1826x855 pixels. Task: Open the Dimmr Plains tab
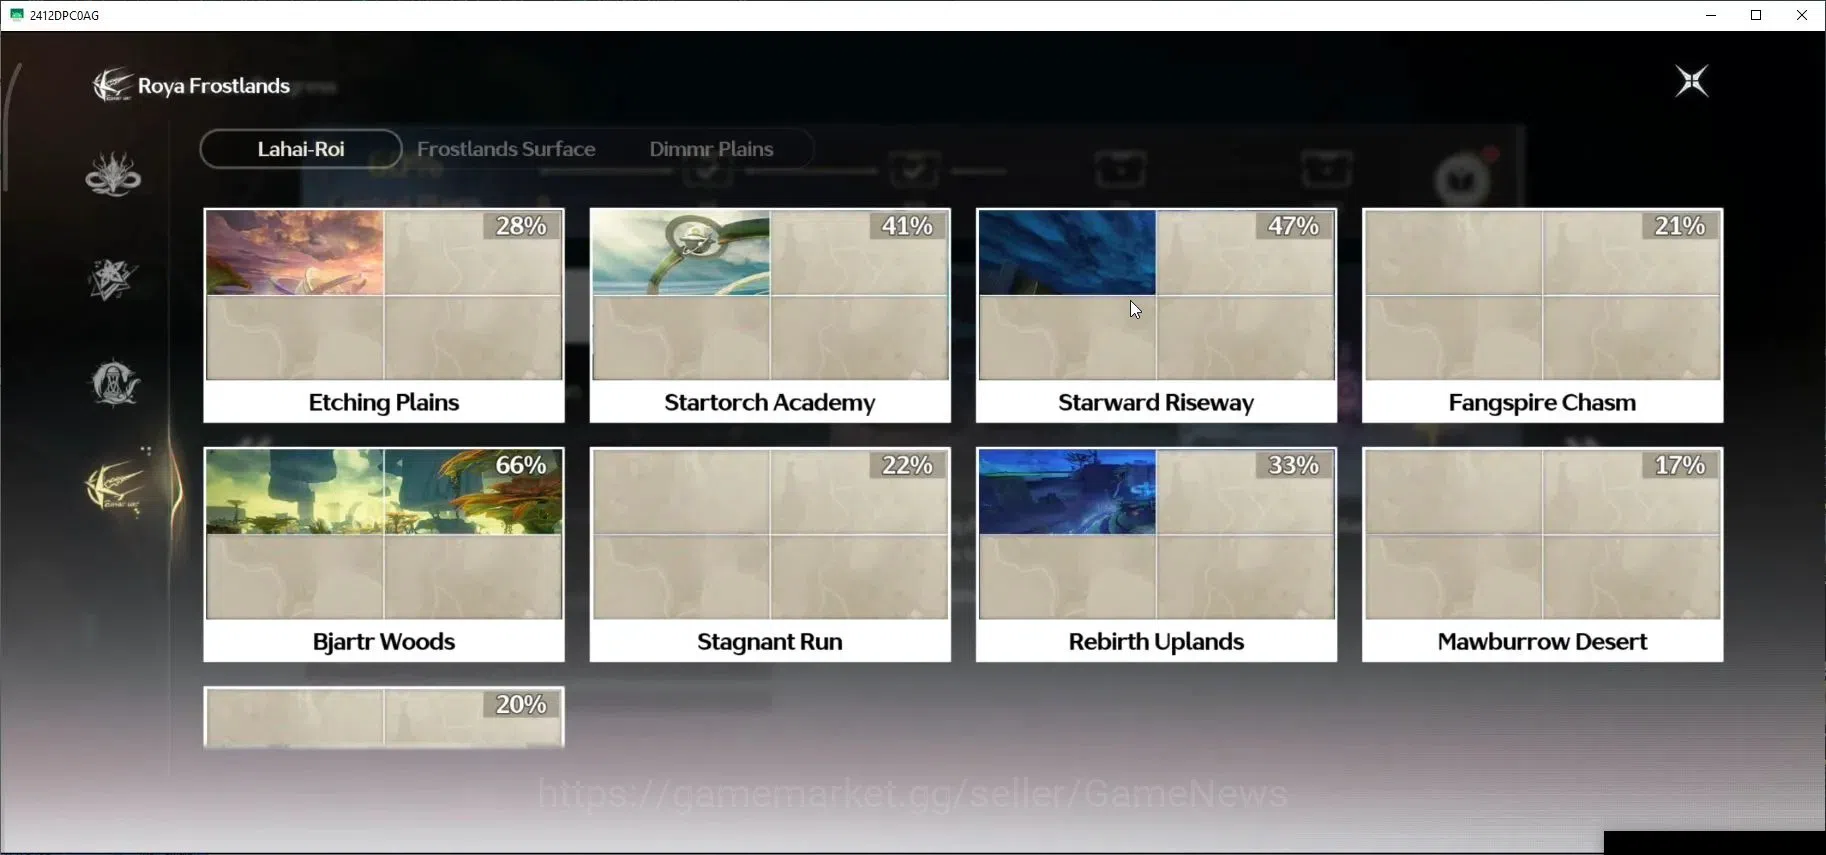point(711,149)
